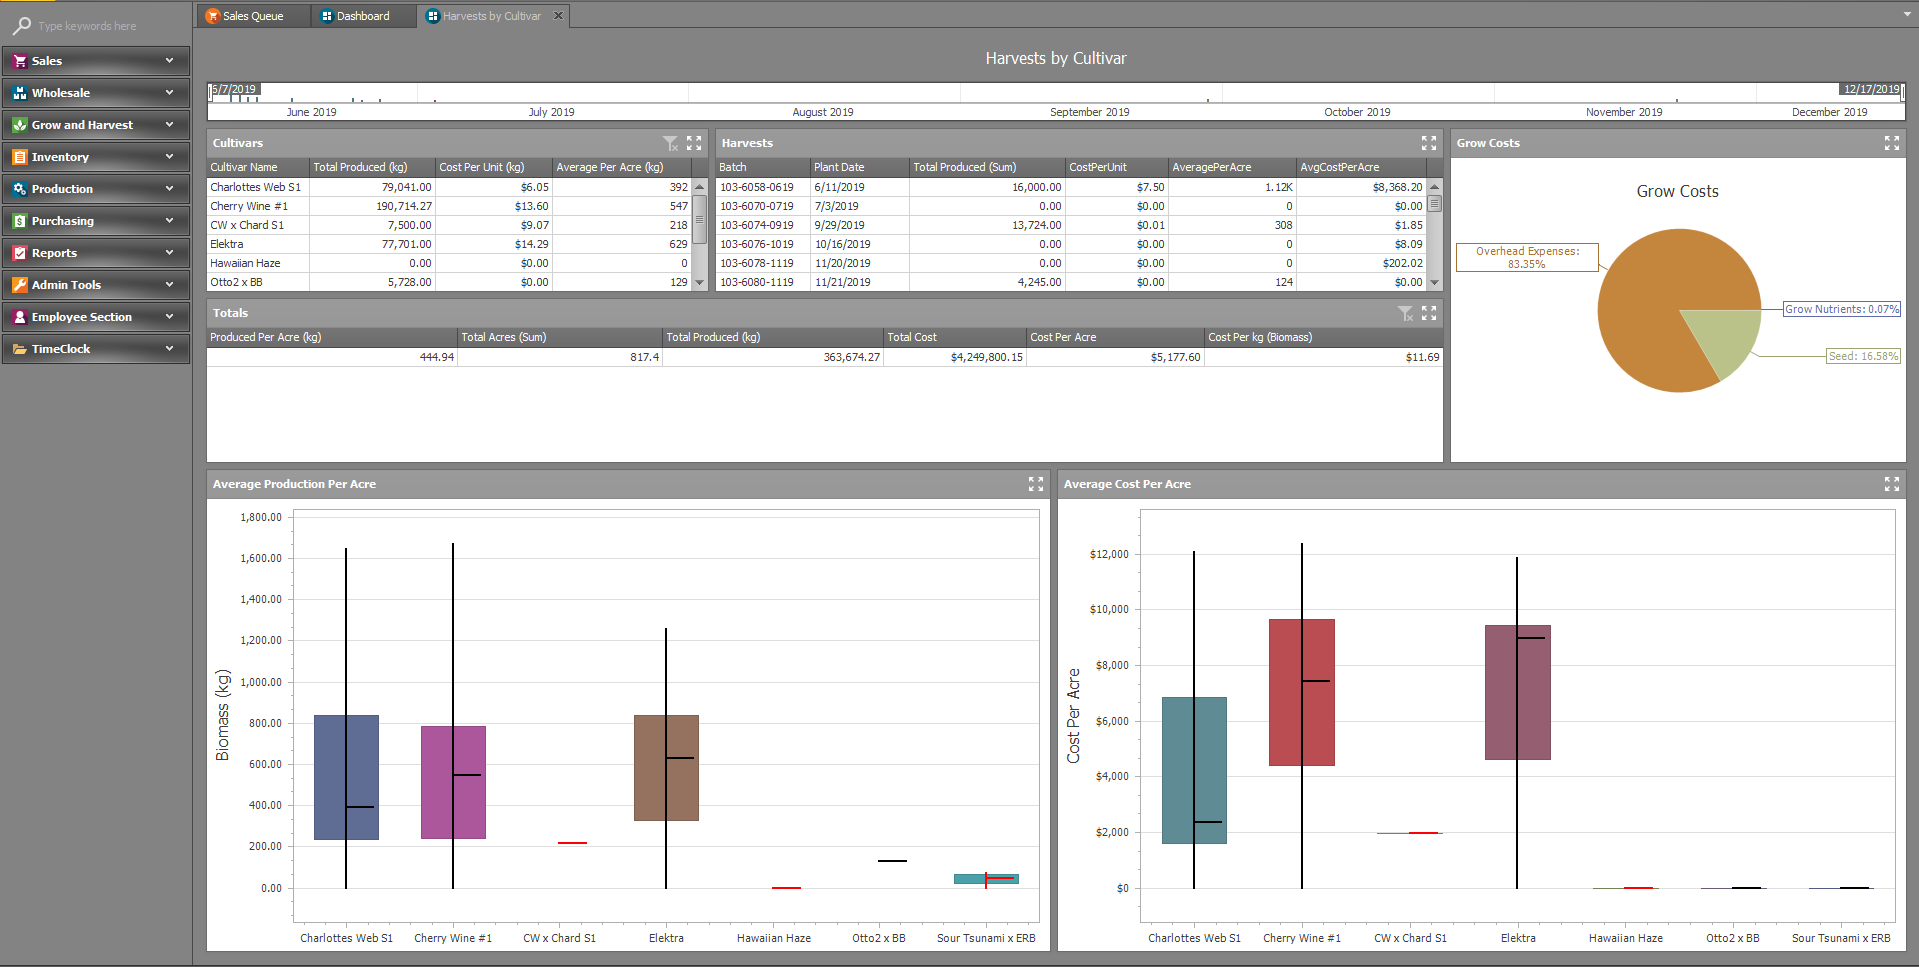Viewport: 1919px width, 967px height.
Task: Expand the Grow and Harvest section
Action: [96, 125]
